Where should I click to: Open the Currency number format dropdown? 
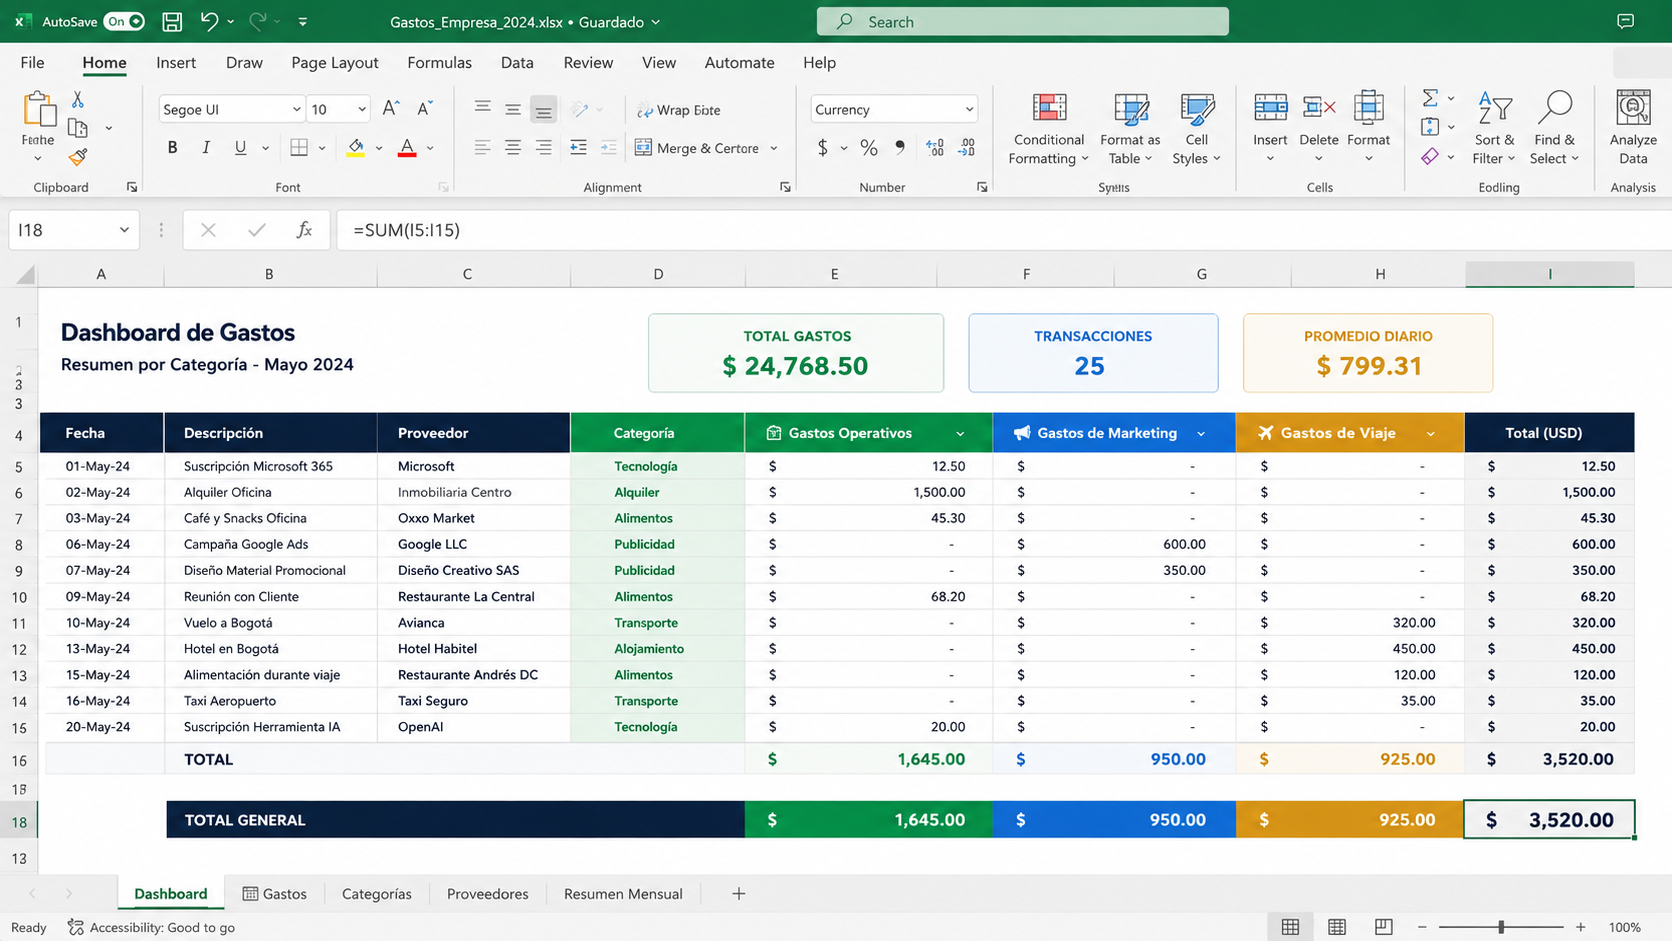click(969, 109)
